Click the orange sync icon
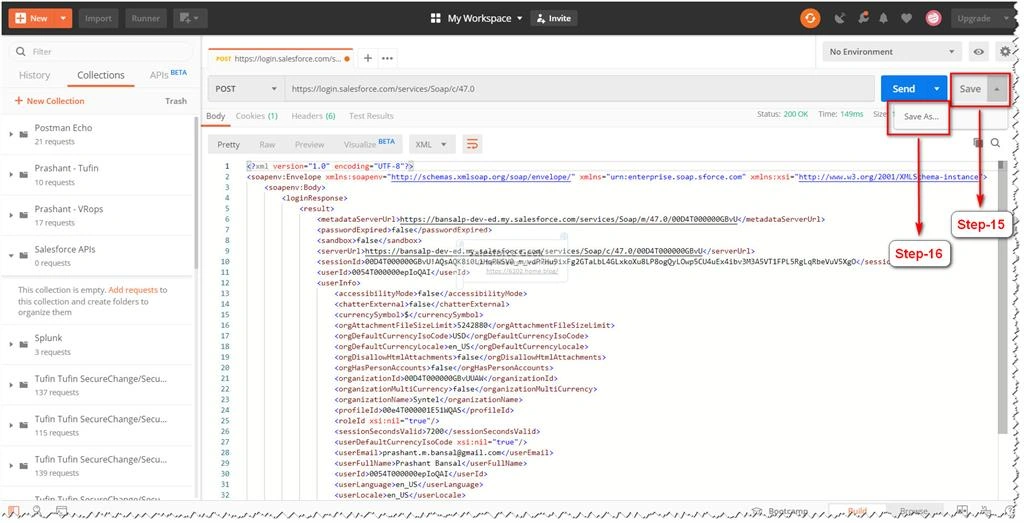This screenshot has height=523, width=1024. point(810,18)
